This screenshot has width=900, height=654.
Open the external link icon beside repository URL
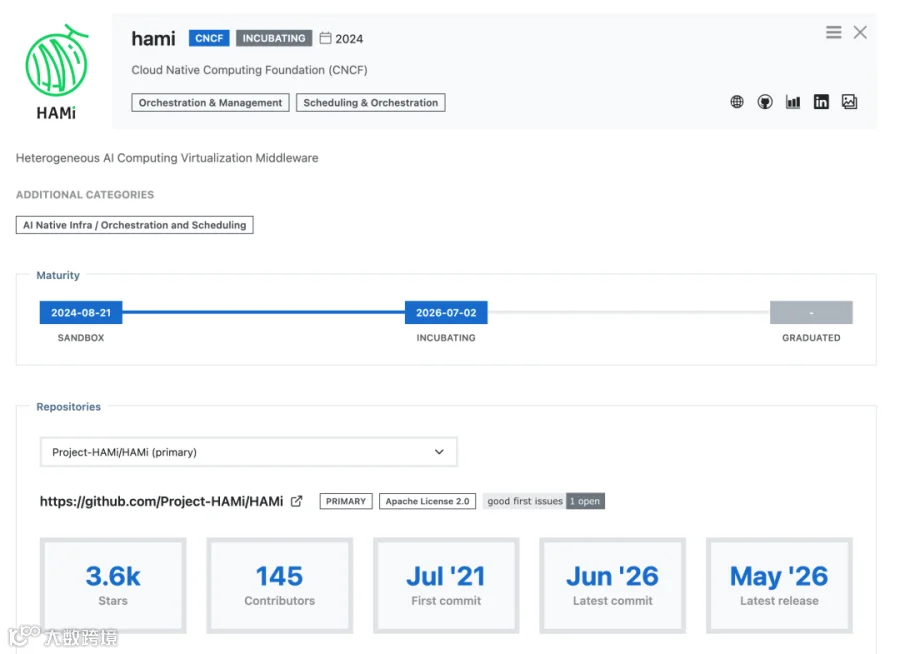click(296, 501)
